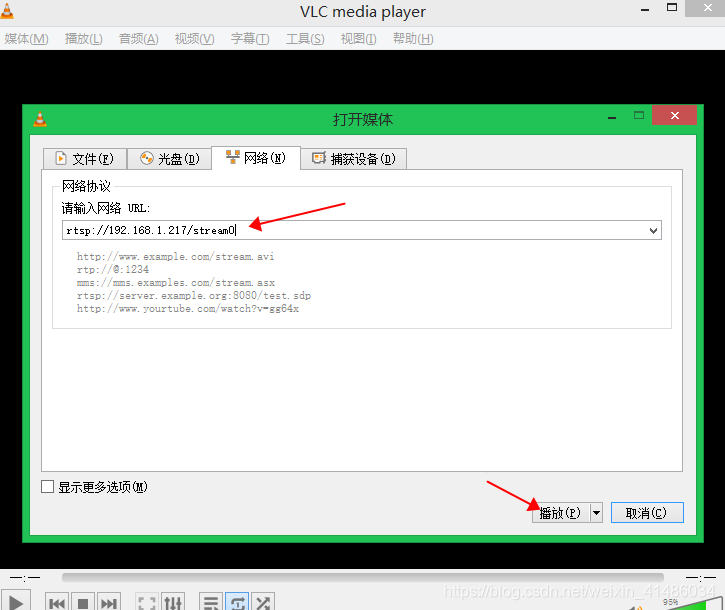Switch to the 捕获设备(D) tab
This screenshot has height=610, width=725.
click(354, 159)
